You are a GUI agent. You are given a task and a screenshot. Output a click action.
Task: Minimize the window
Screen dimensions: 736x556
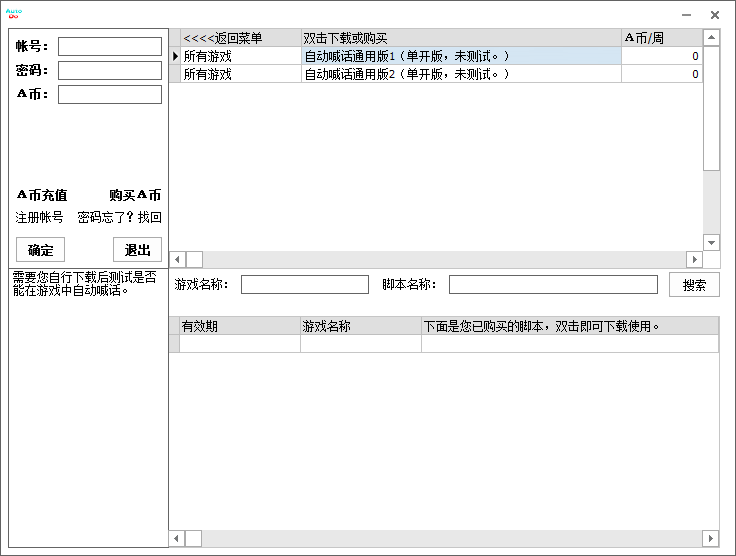pos(686,15)
